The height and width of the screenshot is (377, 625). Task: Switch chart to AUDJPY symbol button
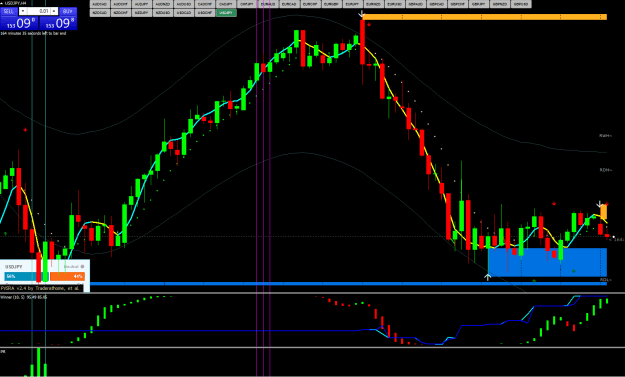coord(142,4)
